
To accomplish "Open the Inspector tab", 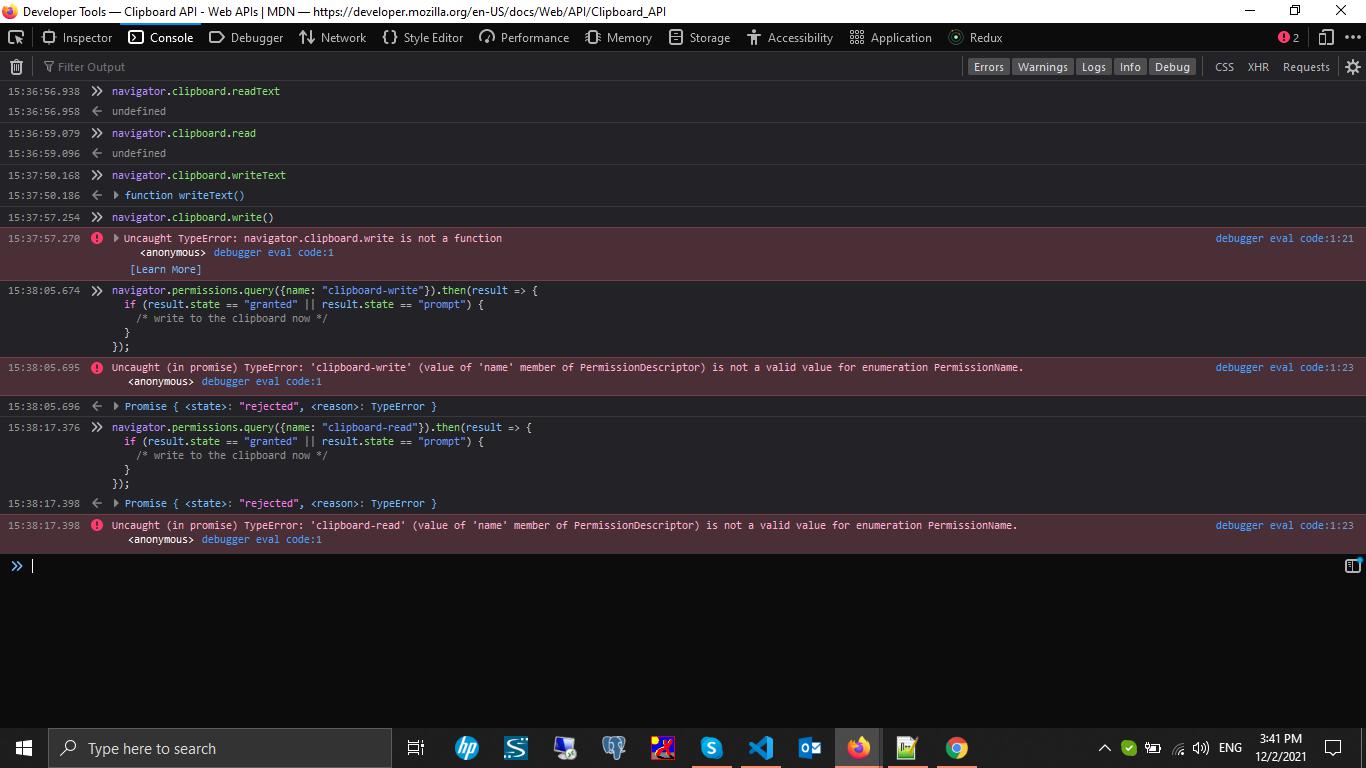I will [77, 37].
